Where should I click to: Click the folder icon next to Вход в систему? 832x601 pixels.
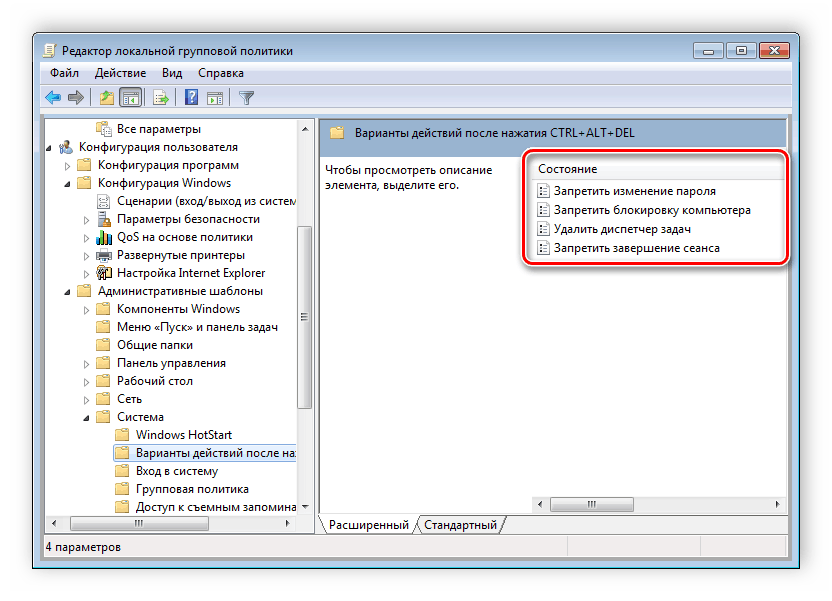[123, 471]
